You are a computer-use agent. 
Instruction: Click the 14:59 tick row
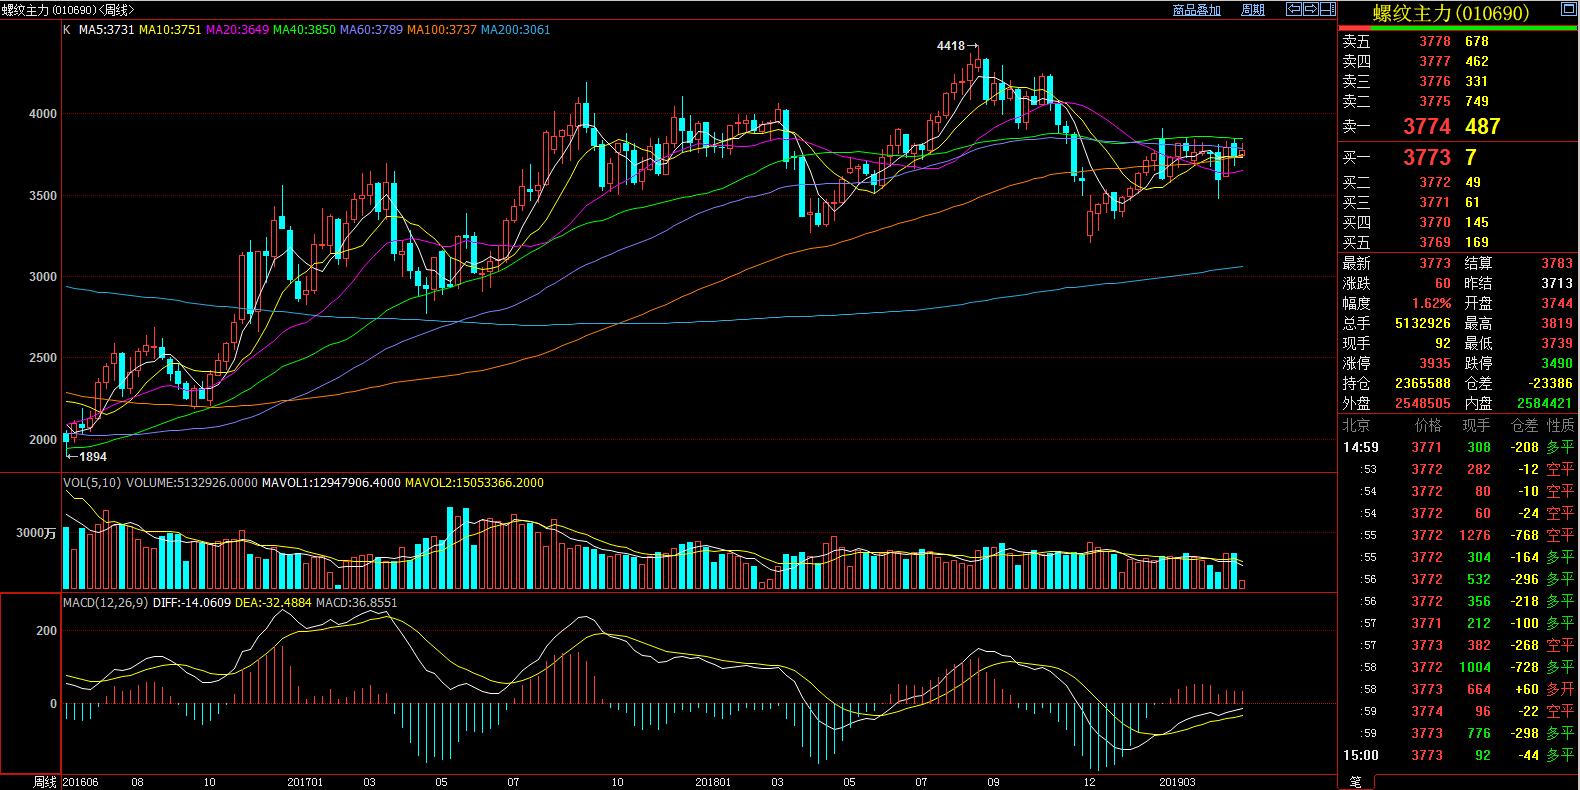(x=1458, y=448)
